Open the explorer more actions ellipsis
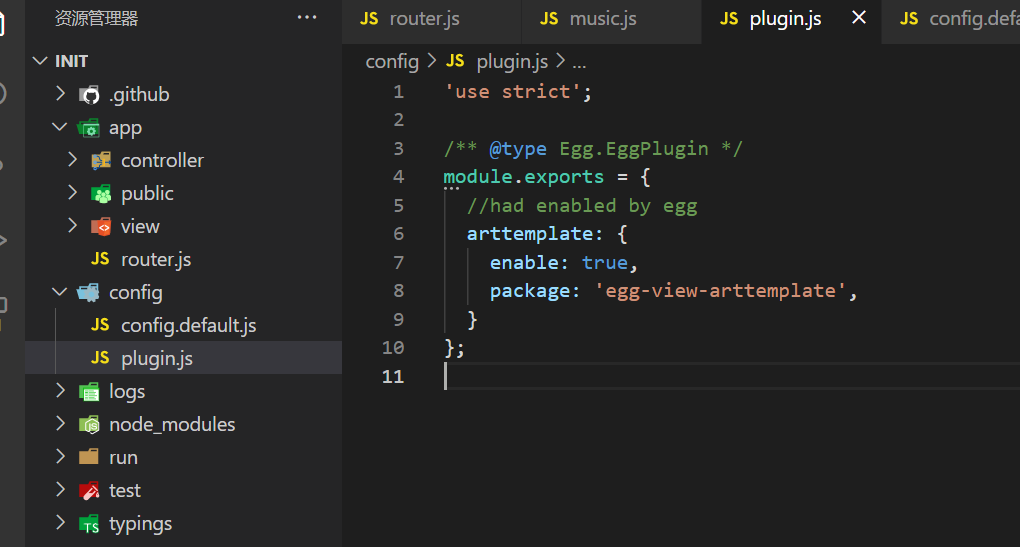The height and width of the screenshot is (547, 1020). 306,18
